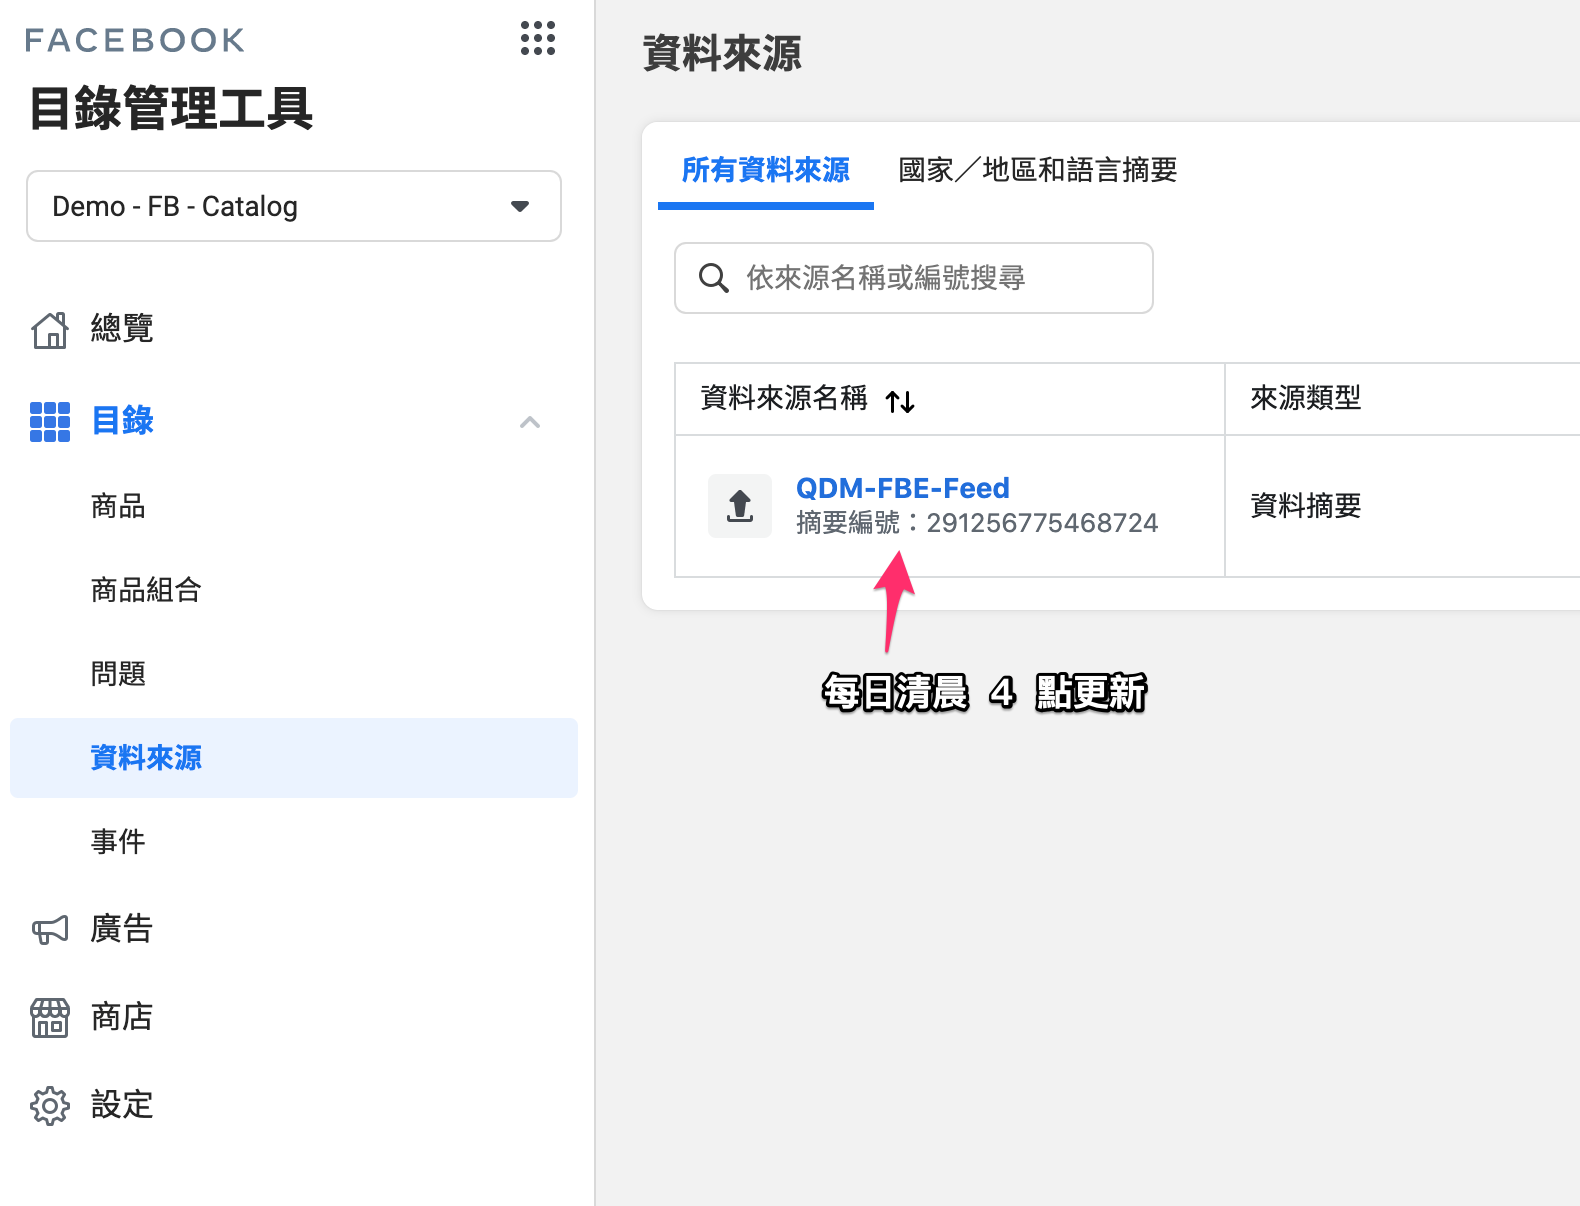Open the Demo - FB - Catalog dropdown
The image size is (1580, 1206).
[294, 206]
